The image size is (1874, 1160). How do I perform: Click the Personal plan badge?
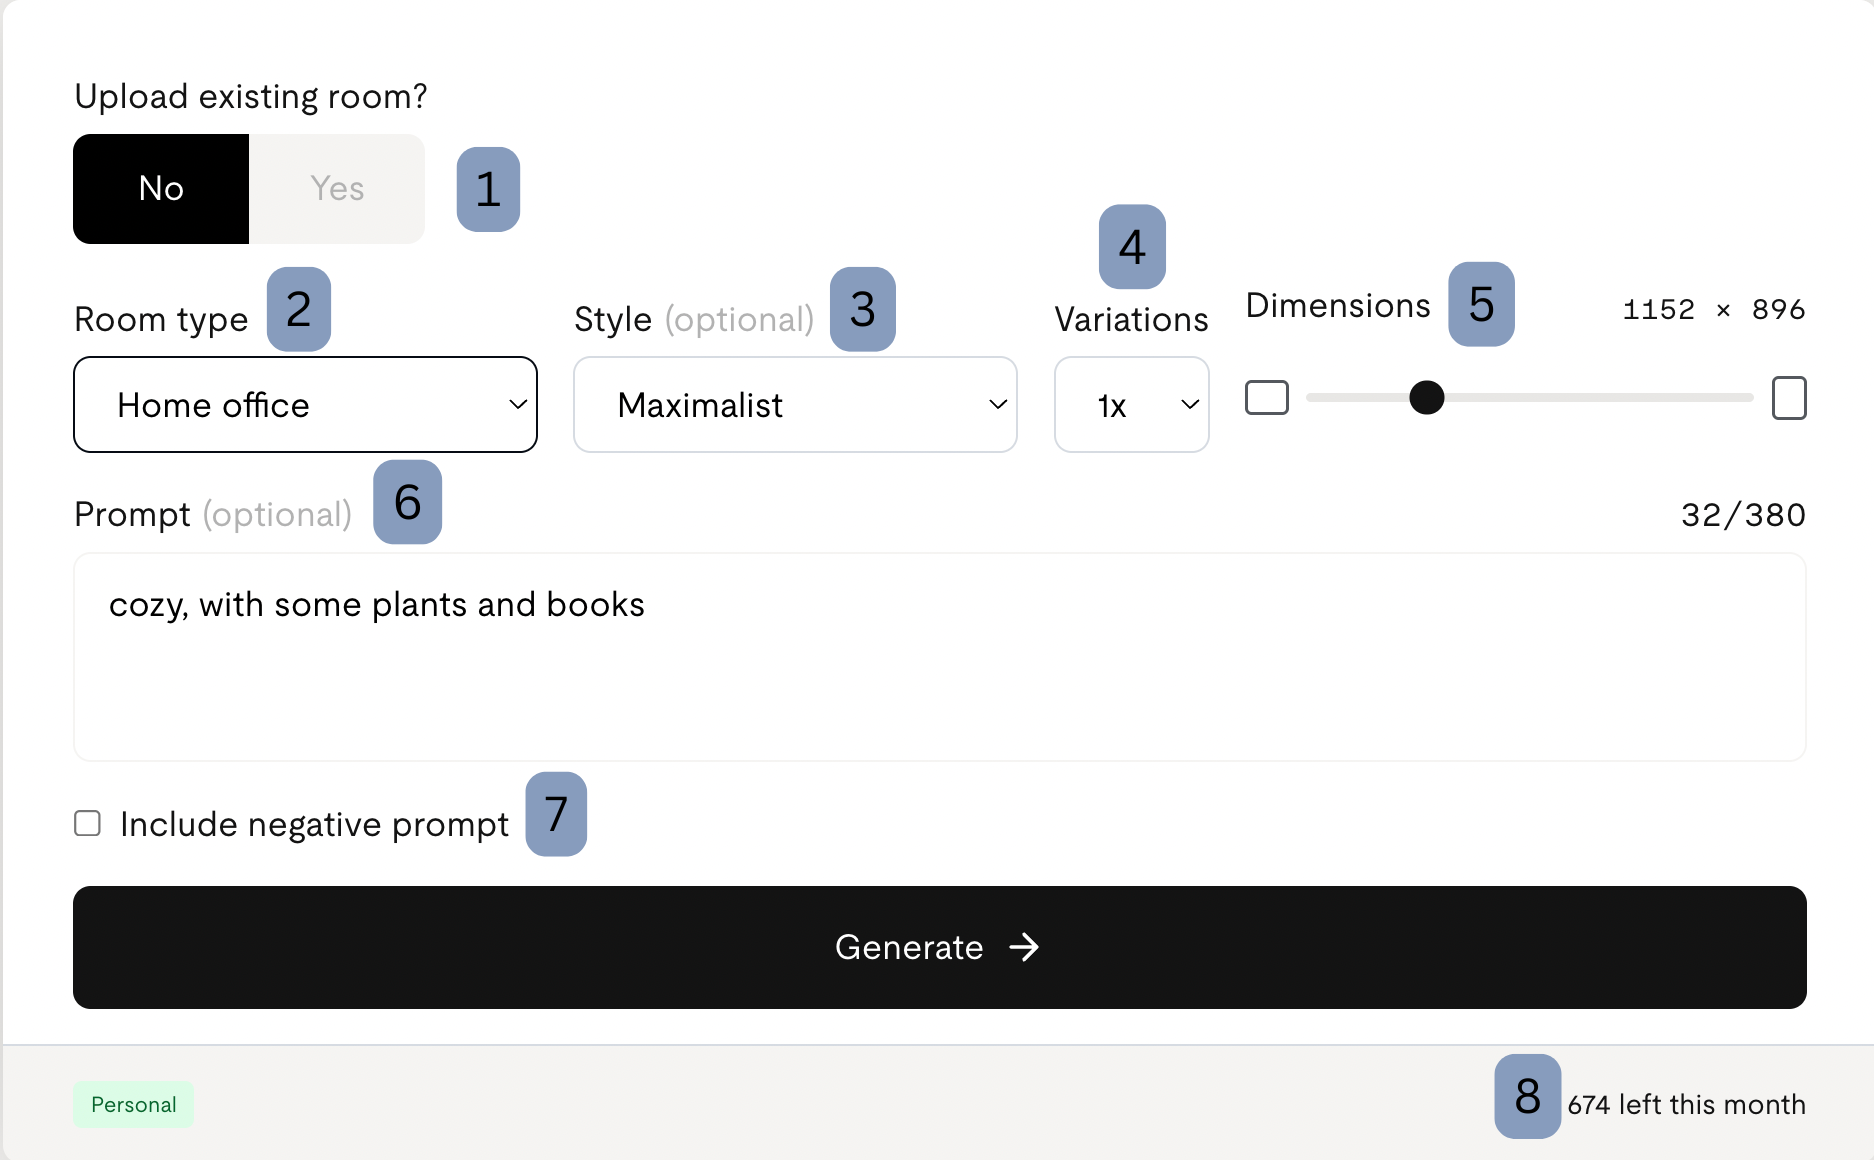coord(133,1104)
